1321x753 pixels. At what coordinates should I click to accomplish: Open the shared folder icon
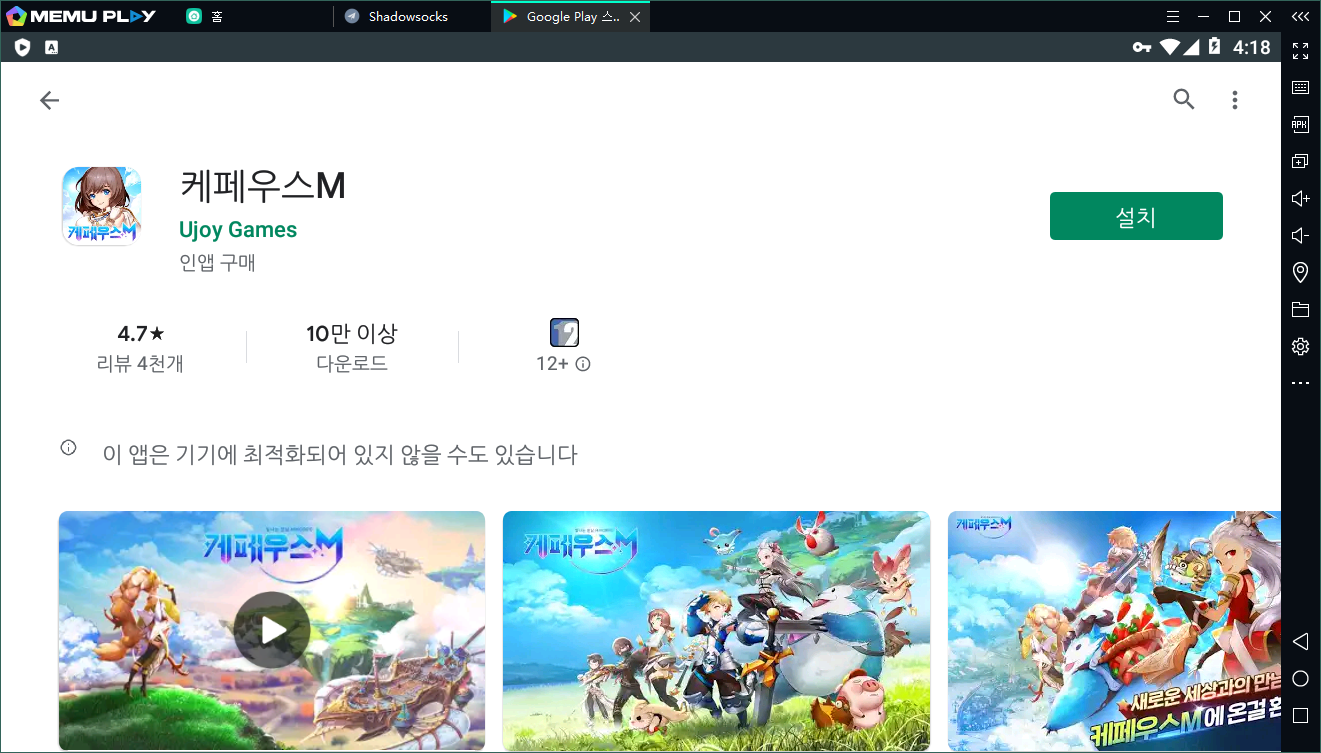1300,309
